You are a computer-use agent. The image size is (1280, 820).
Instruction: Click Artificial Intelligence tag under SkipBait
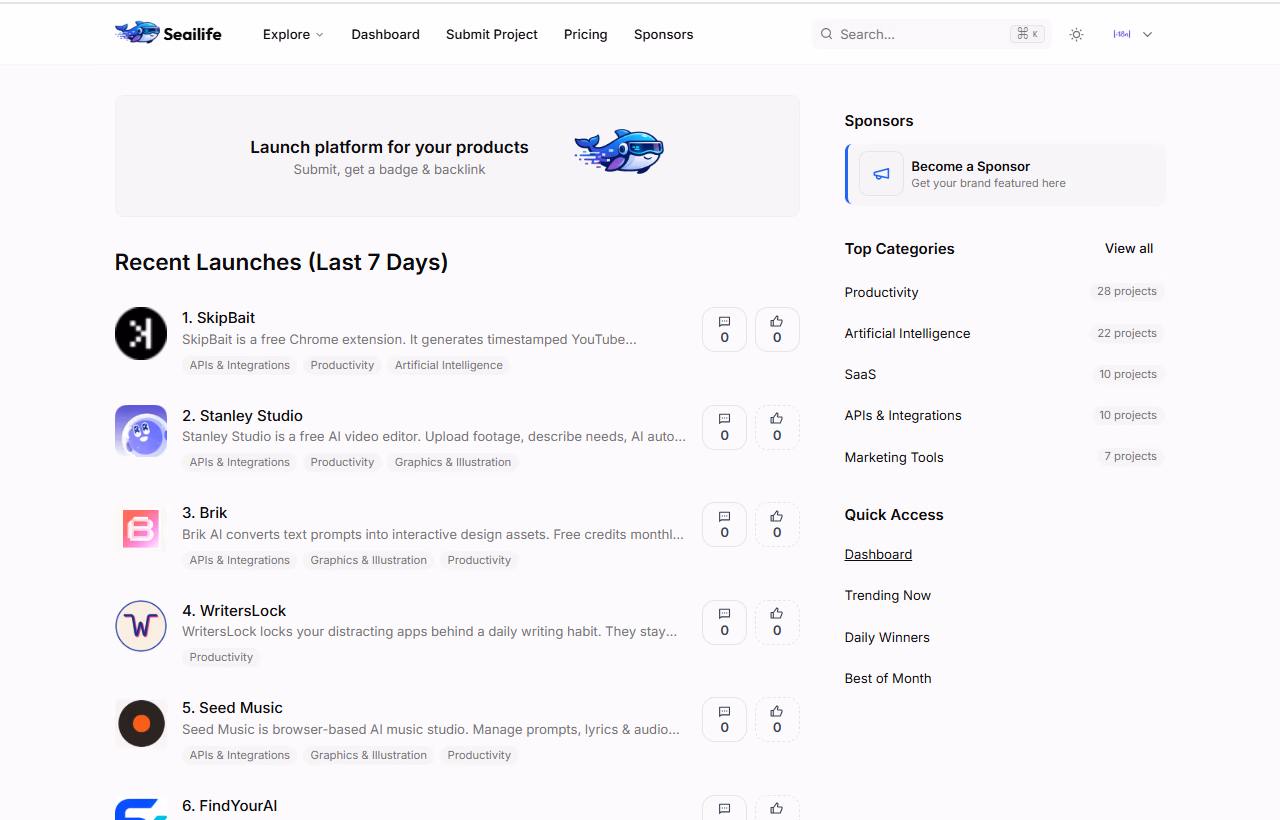coord(449,365)
